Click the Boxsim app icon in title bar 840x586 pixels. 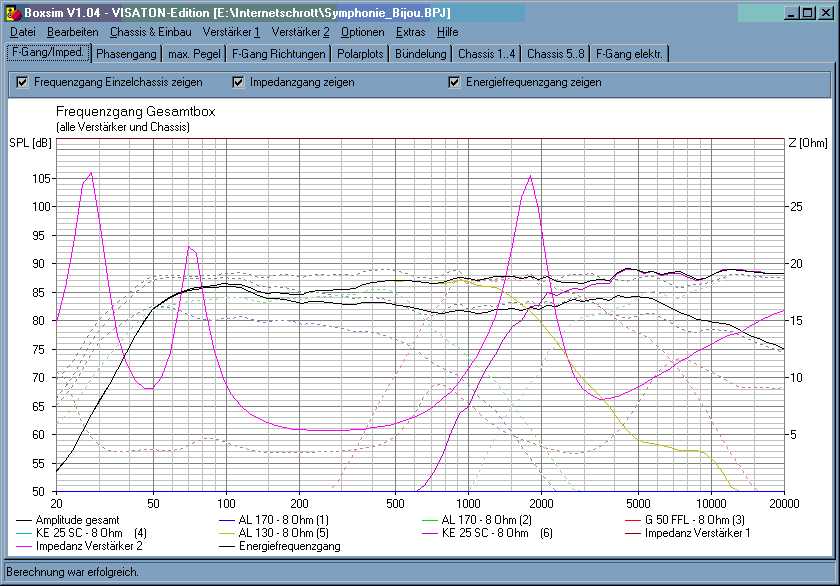[12, 13]
